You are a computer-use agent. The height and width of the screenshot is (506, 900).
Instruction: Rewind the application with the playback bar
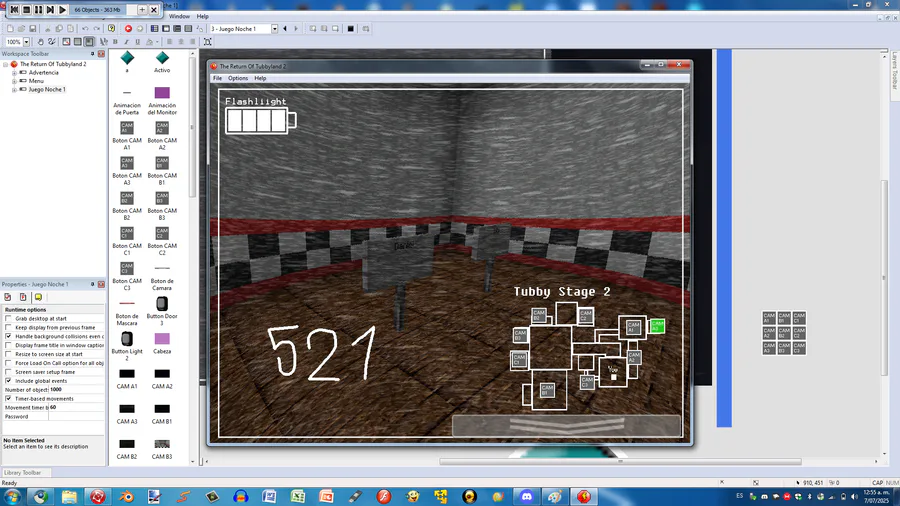click(14, 10)
